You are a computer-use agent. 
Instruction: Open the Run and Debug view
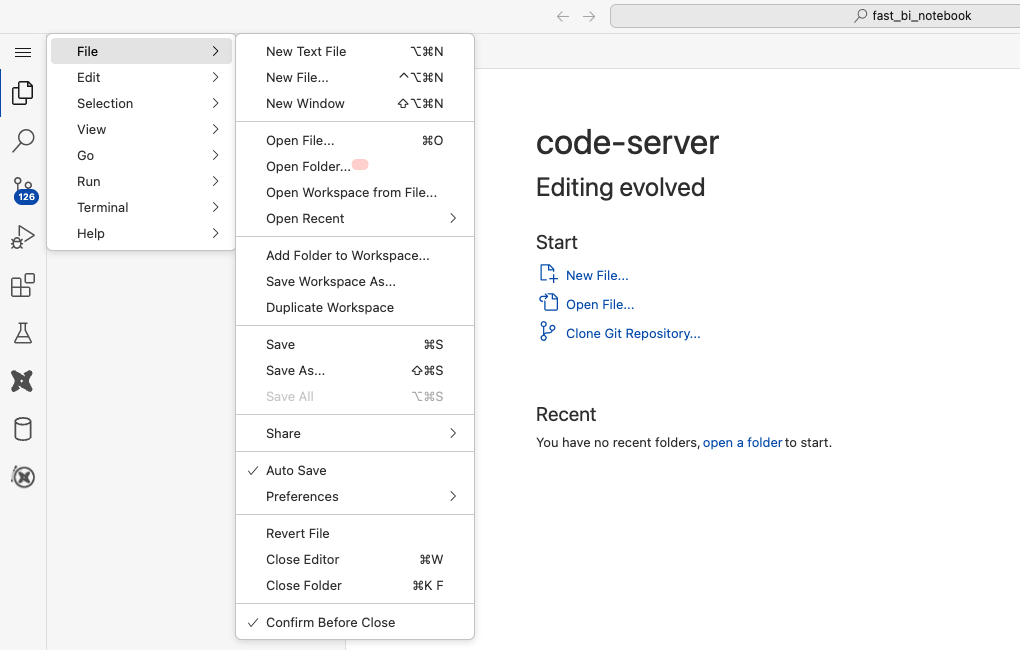click(23, 237)
